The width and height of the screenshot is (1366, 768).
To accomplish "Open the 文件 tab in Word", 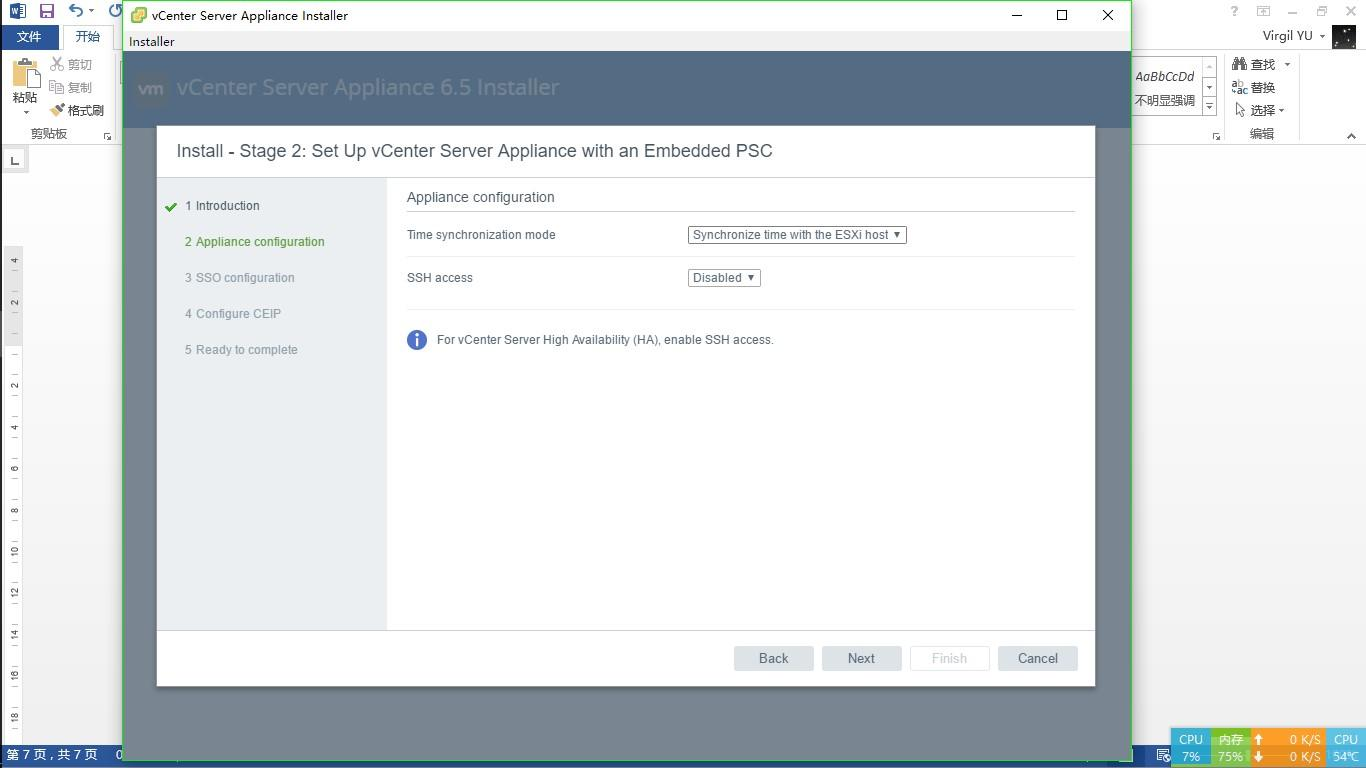I will (x=29, y=37).
